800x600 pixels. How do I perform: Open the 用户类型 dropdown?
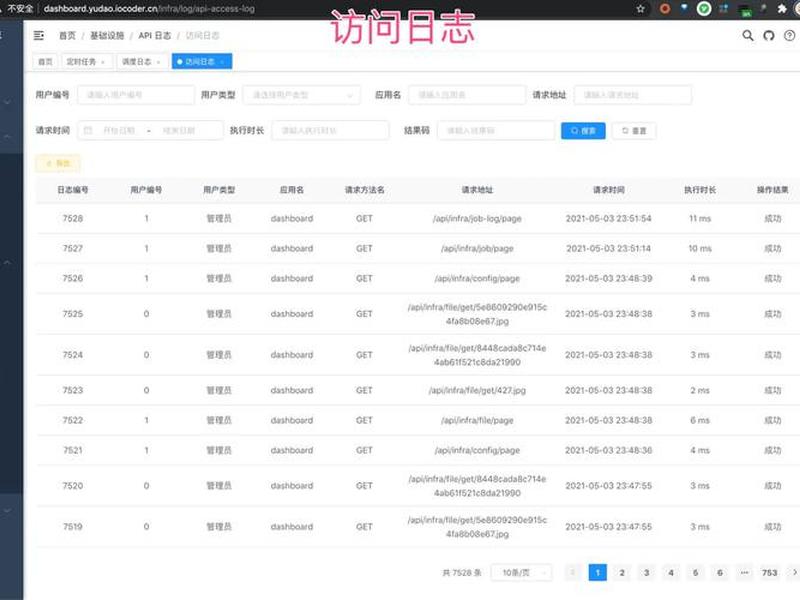(x=302, y=95)
